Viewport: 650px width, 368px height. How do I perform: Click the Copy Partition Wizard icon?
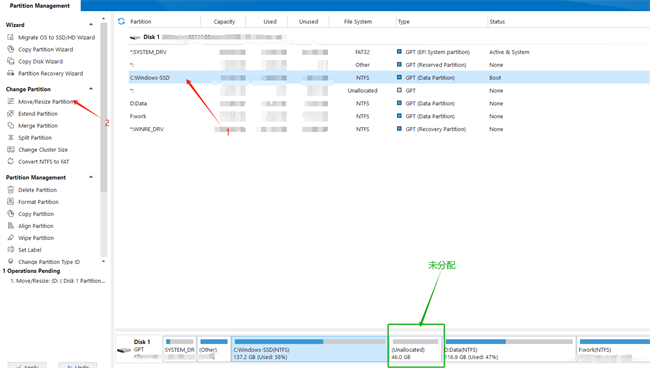[x=11, y=49]
